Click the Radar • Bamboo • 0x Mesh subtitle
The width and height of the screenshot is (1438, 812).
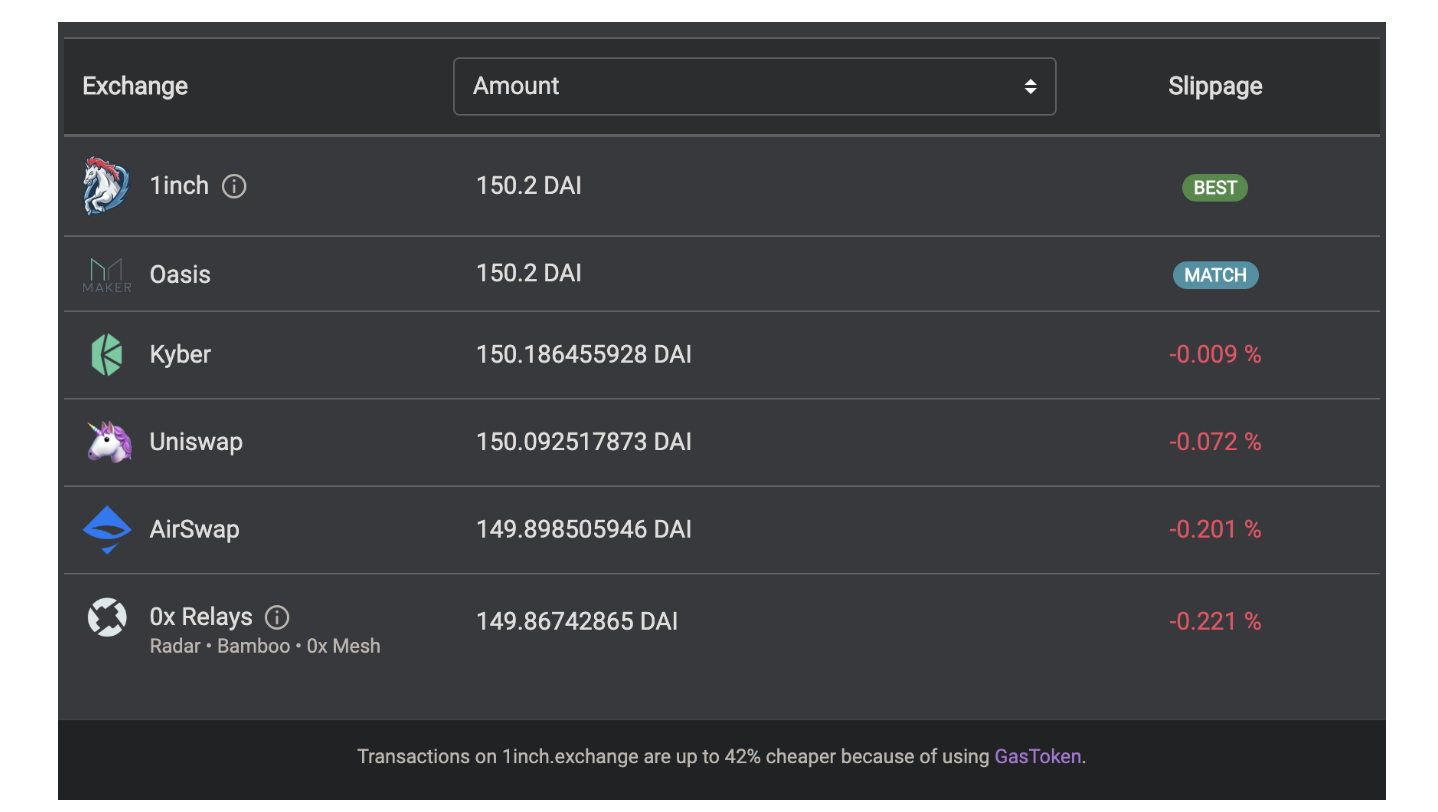[265, 646]
